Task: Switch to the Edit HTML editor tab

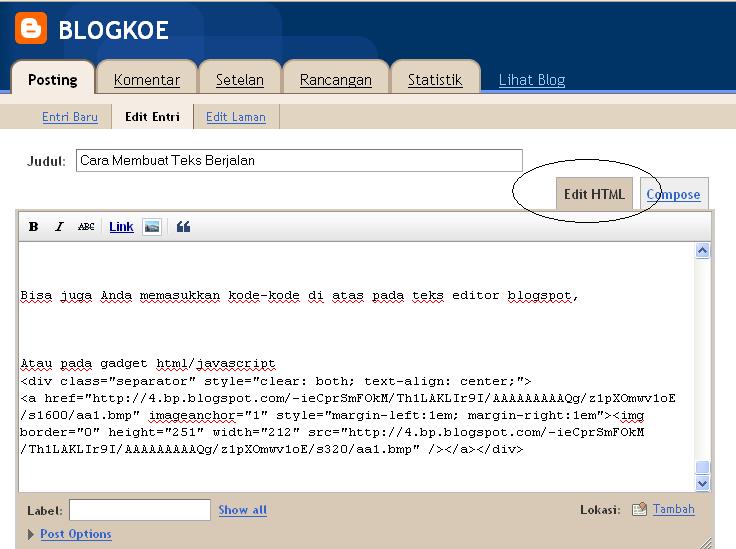Action: coord(594,194)
